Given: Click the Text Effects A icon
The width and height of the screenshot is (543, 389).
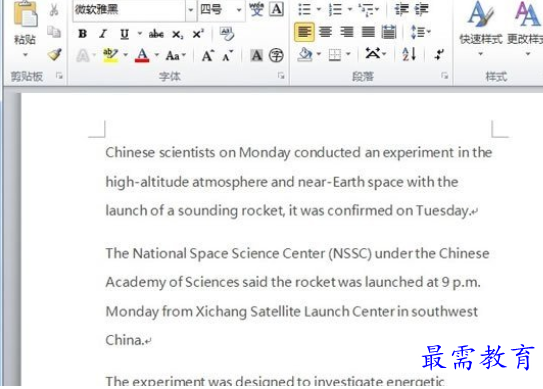Looking at the screenshot, I should pyautogui.click(x=83, y=55).
